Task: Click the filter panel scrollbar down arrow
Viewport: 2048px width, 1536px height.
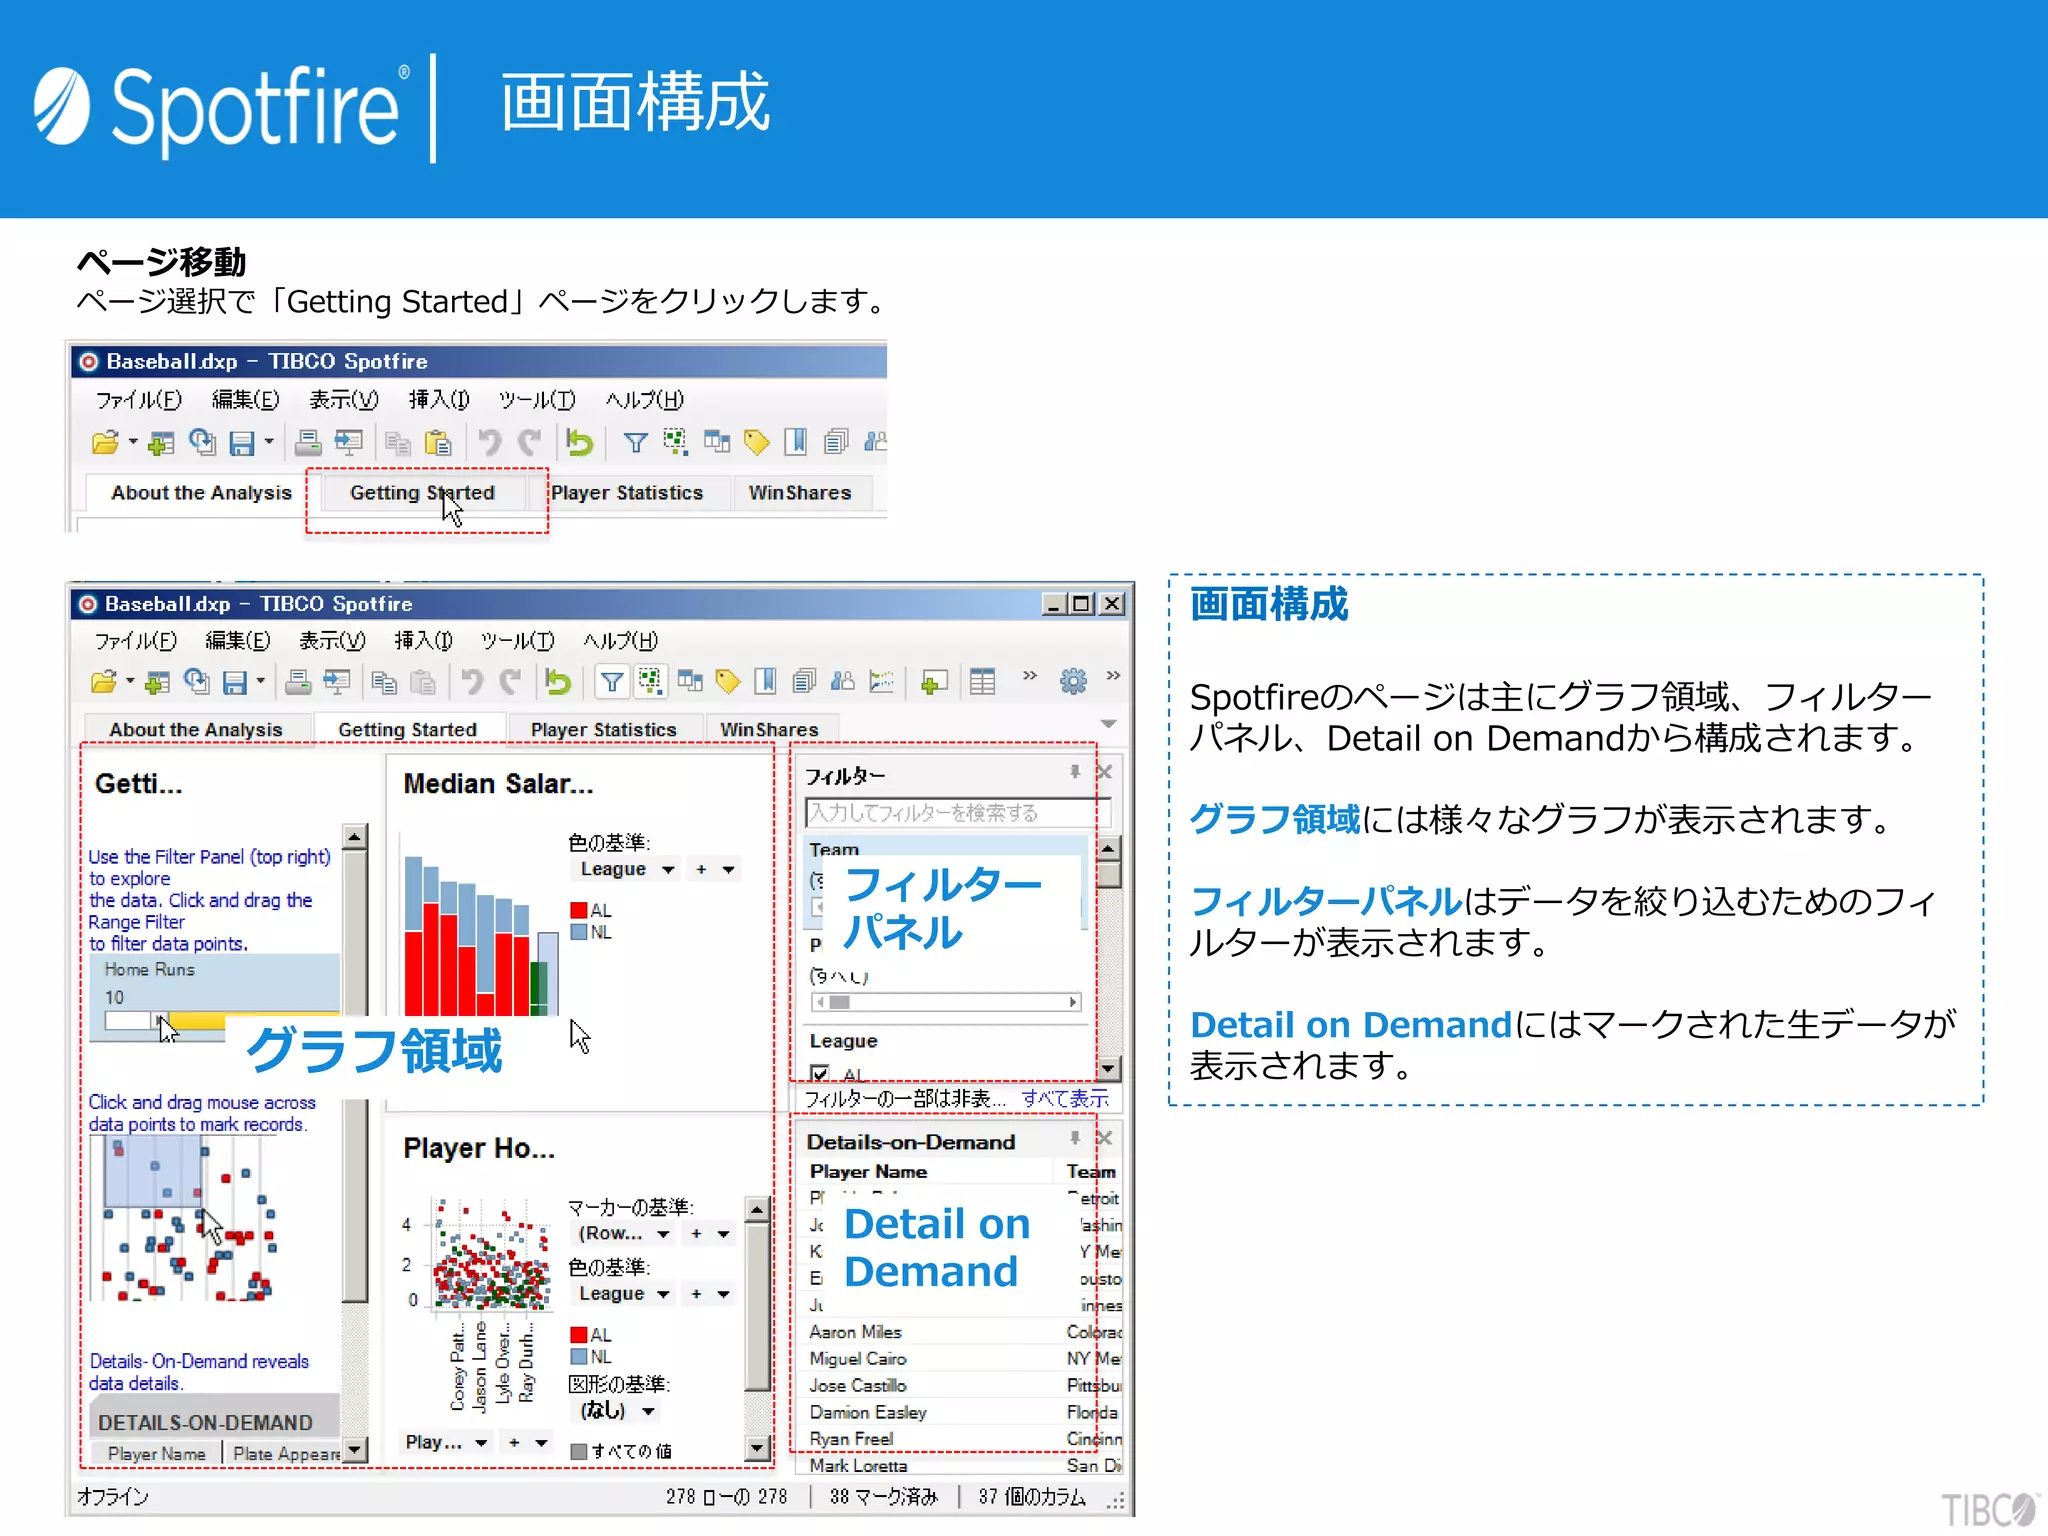Action: coord(1108,1069)
